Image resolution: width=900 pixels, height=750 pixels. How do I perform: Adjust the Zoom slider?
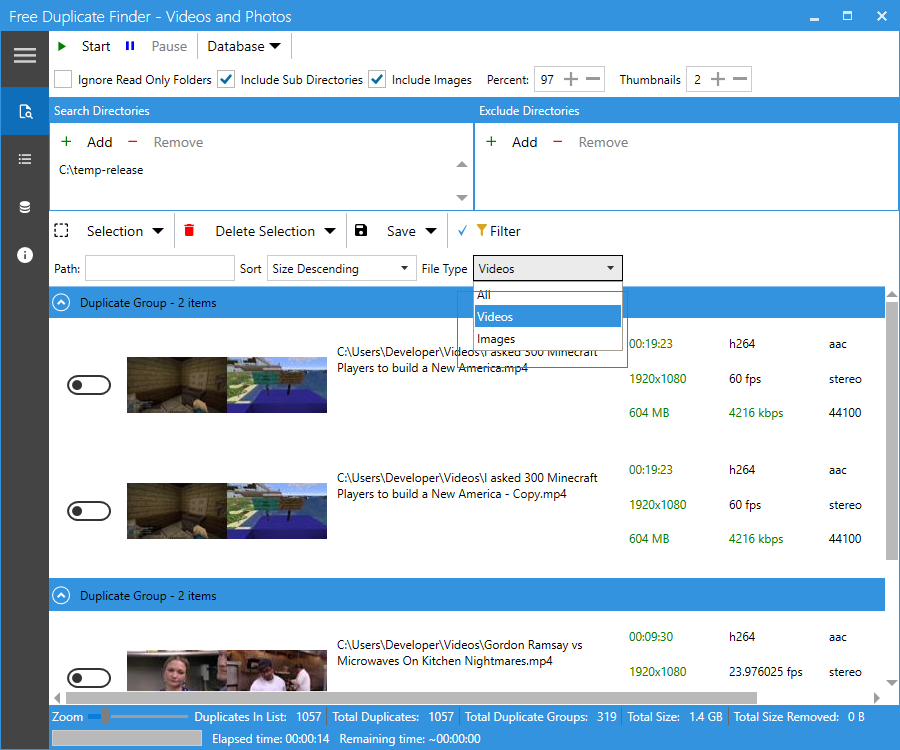(x=105, y=716)
